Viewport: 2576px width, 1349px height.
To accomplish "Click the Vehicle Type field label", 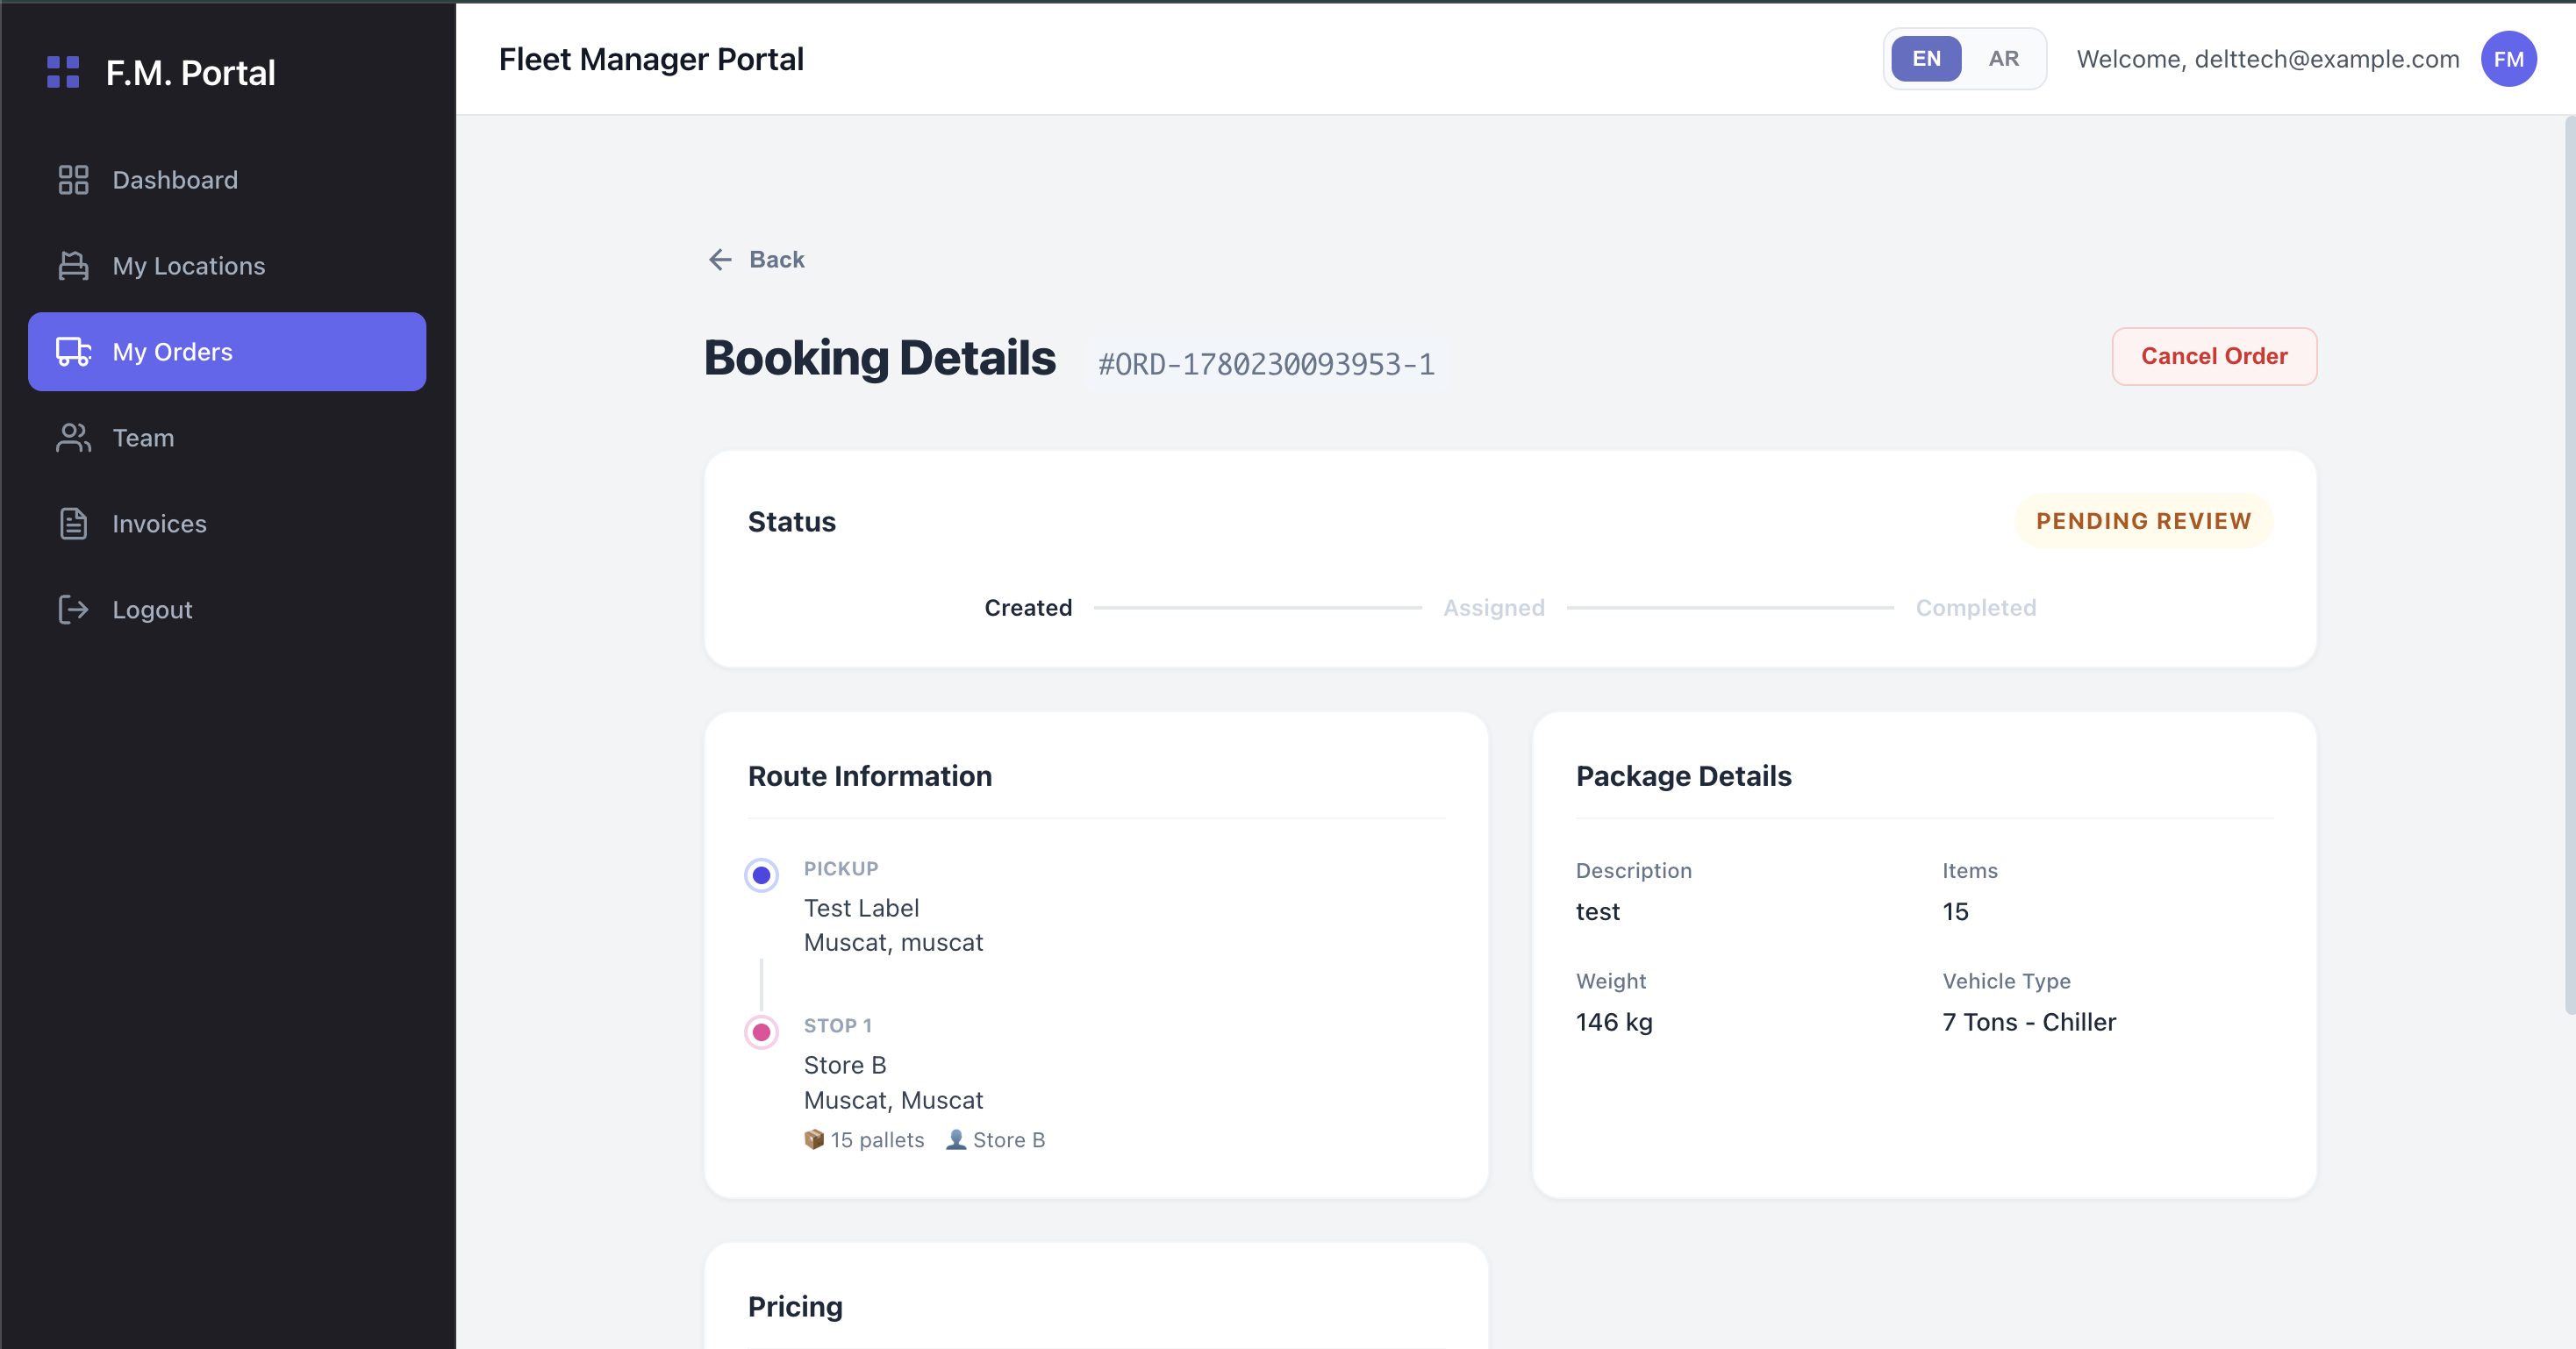I will pyautogui.click(x=2006, y=981).
